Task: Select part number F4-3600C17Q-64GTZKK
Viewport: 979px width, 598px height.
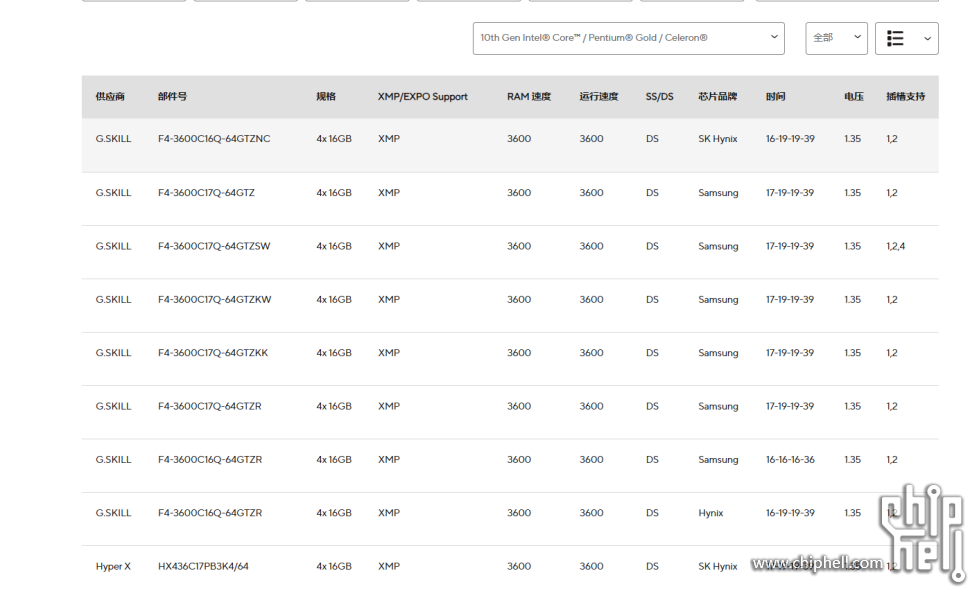Action: [213, 353]
